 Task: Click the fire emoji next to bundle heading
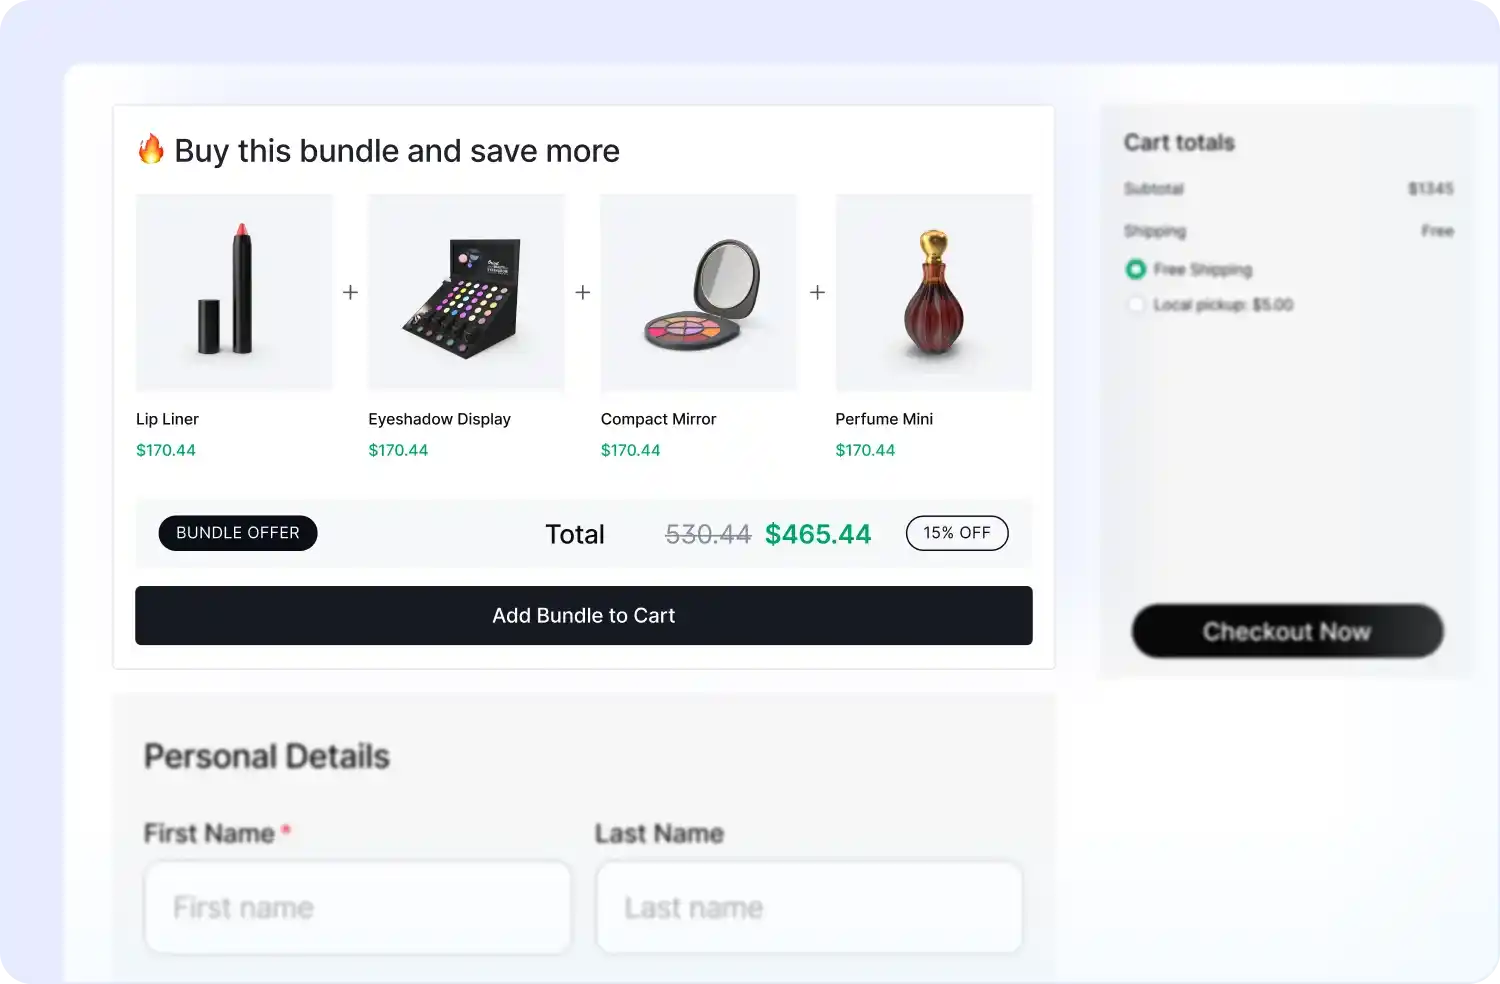click(x=151, y=150)
